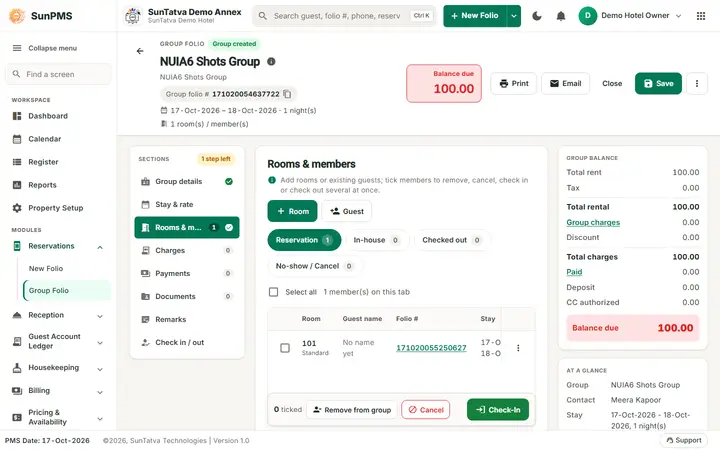Open the Remarks section
This screenshot has width=720, height=450.
[187, 319]
